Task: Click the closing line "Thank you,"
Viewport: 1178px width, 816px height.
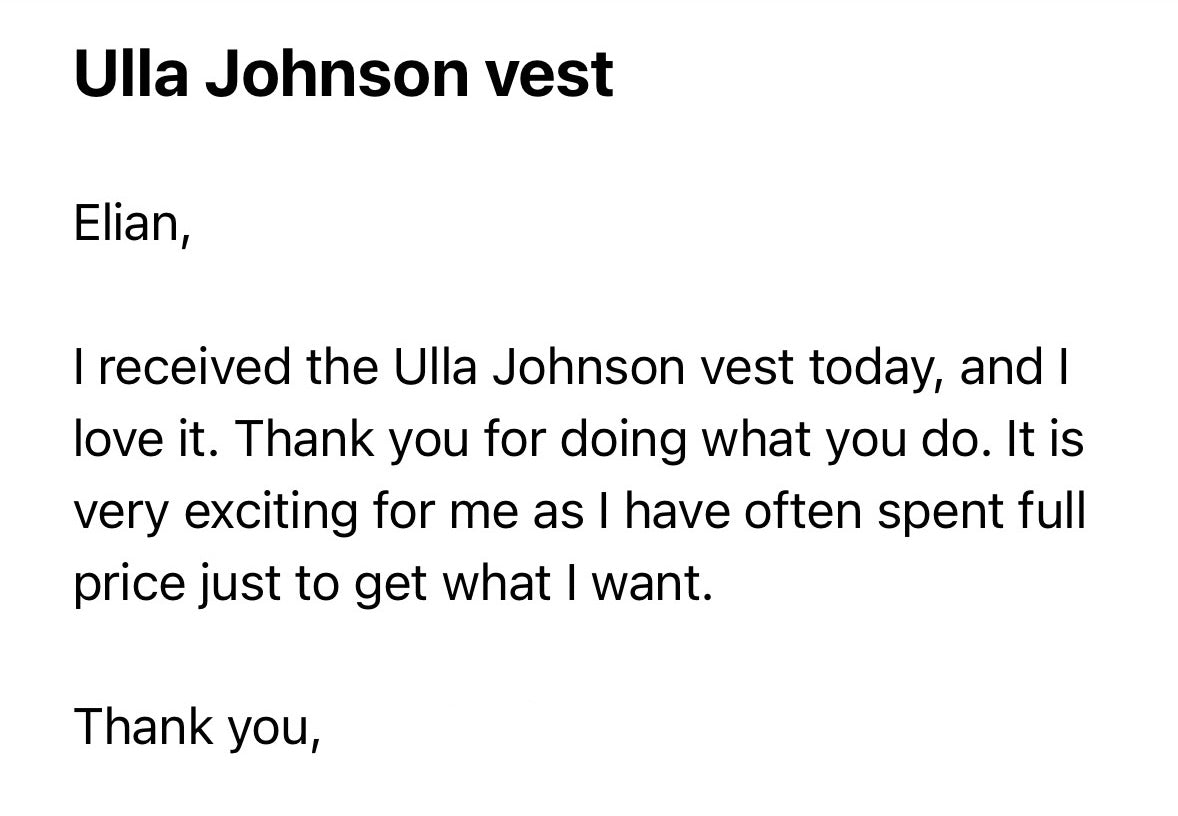Action: coord(198,729)
